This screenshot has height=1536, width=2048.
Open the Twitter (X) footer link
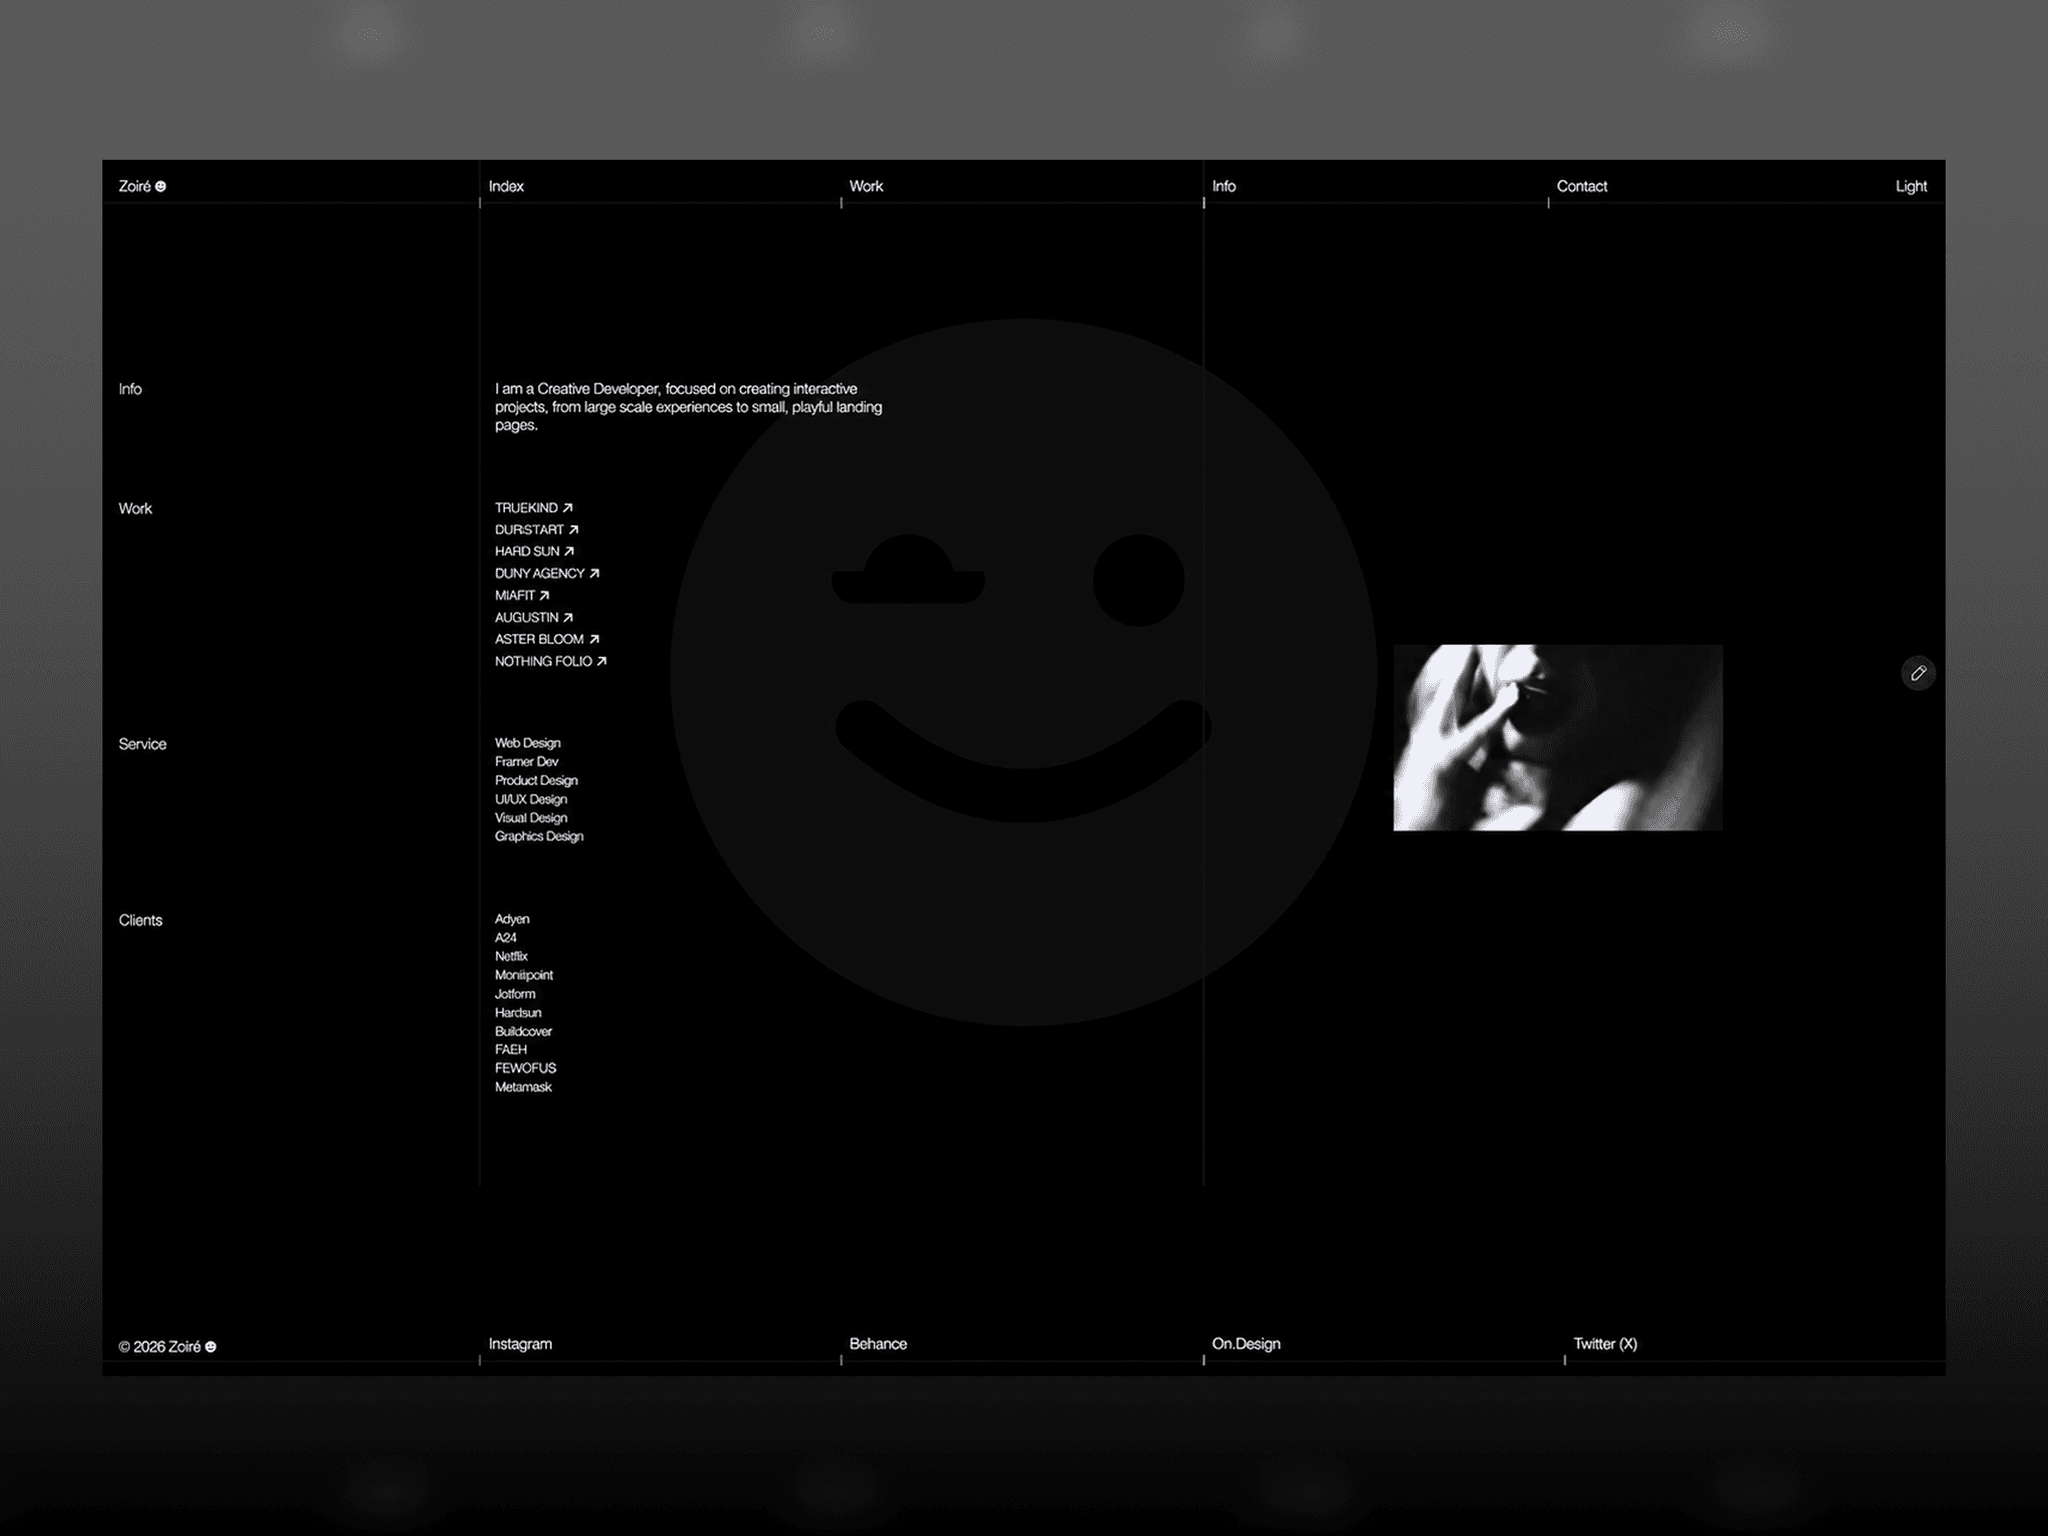pyautogui.click(x=1605, y=1344)
